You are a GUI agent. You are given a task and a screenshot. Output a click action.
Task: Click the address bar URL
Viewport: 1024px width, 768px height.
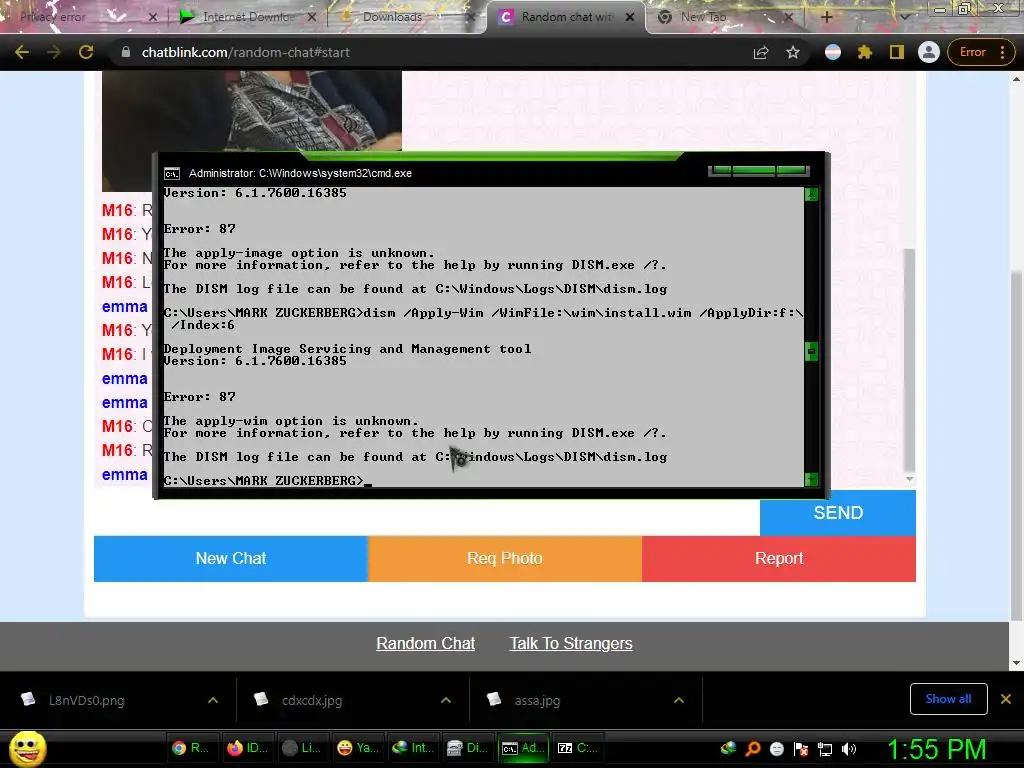246,52
